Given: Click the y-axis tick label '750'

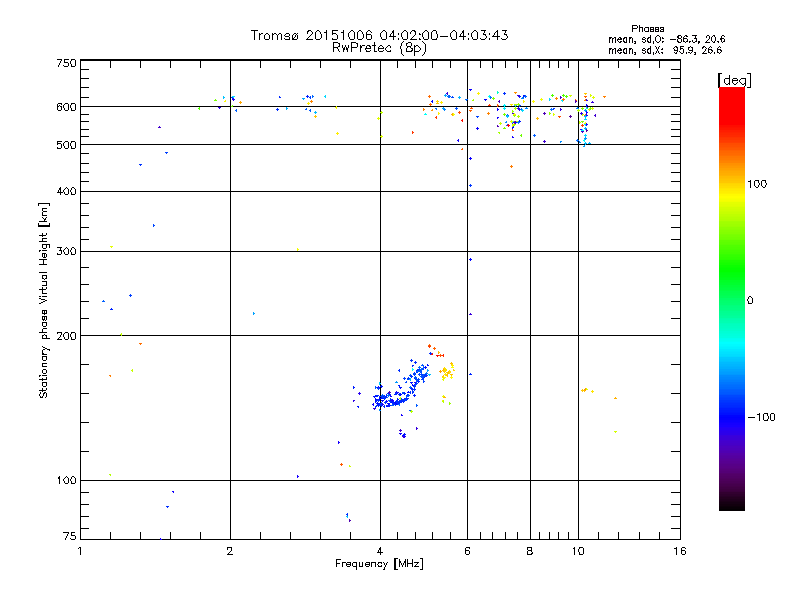Looking at the screenshot, I should (x=66, y=63).
